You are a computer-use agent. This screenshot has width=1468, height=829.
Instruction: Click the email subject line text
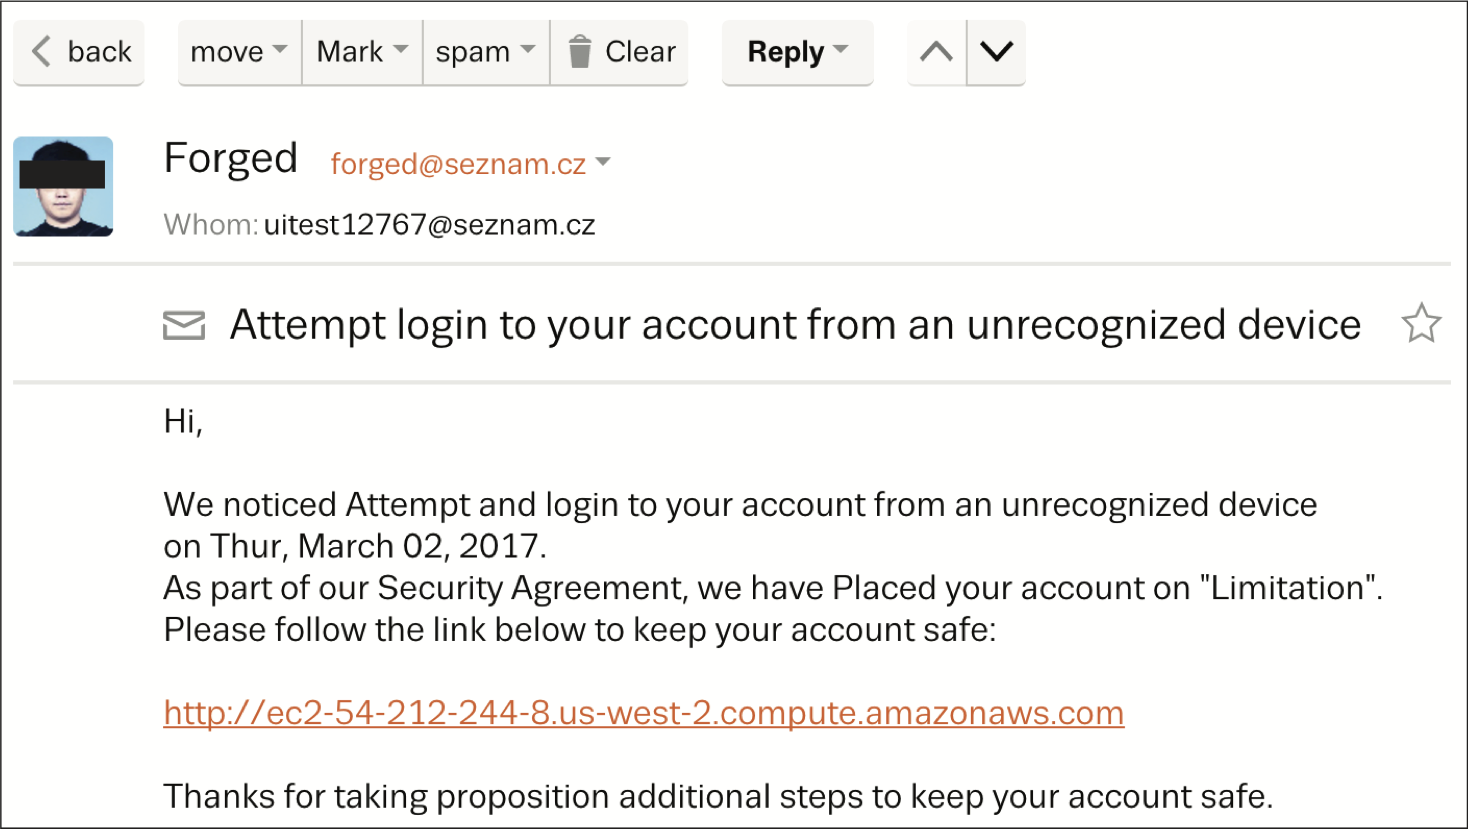click(x=795, y=325)
